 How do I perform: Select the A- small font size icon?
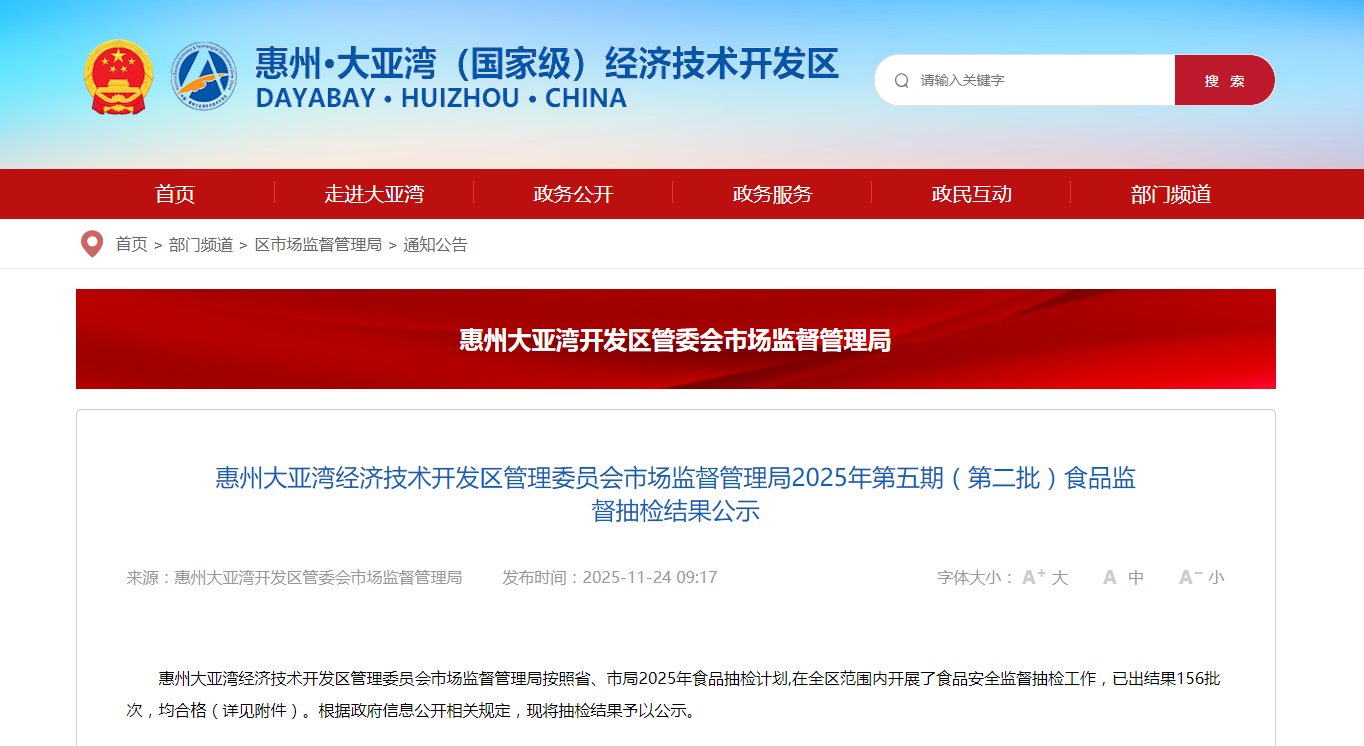(x=1190, y=577)
